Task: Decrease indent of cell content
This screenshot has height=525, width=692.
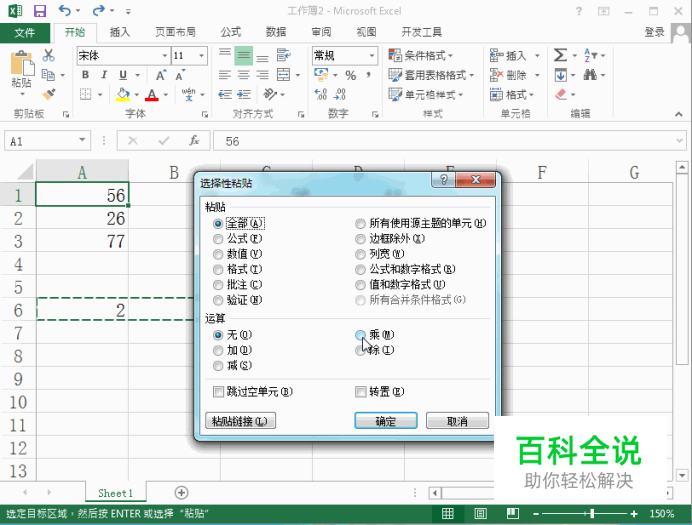Action: tap(225, 94)
